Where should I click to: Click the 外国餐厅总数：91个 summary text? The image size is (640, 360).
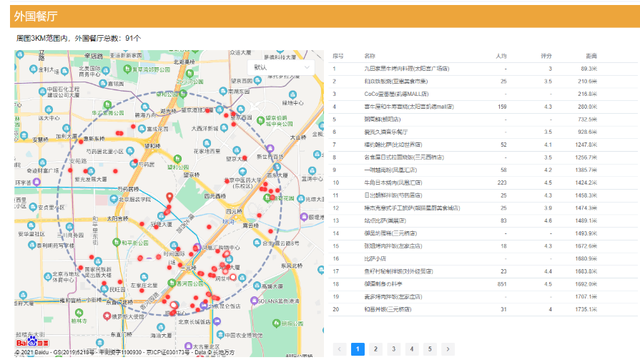tap(108, 38)
